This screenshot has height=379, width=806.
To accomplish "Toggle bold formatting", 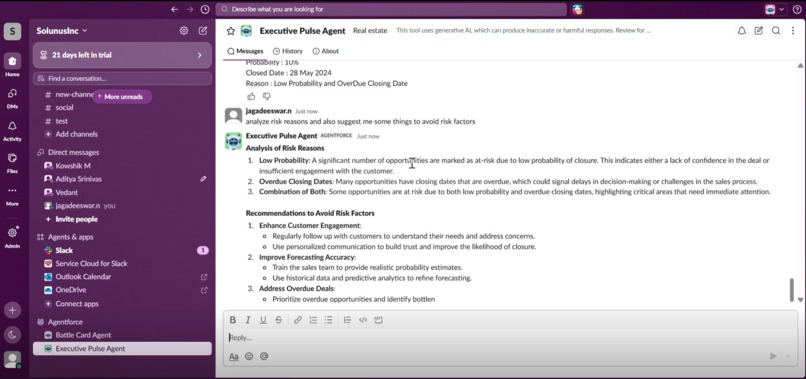I will 233,320.
